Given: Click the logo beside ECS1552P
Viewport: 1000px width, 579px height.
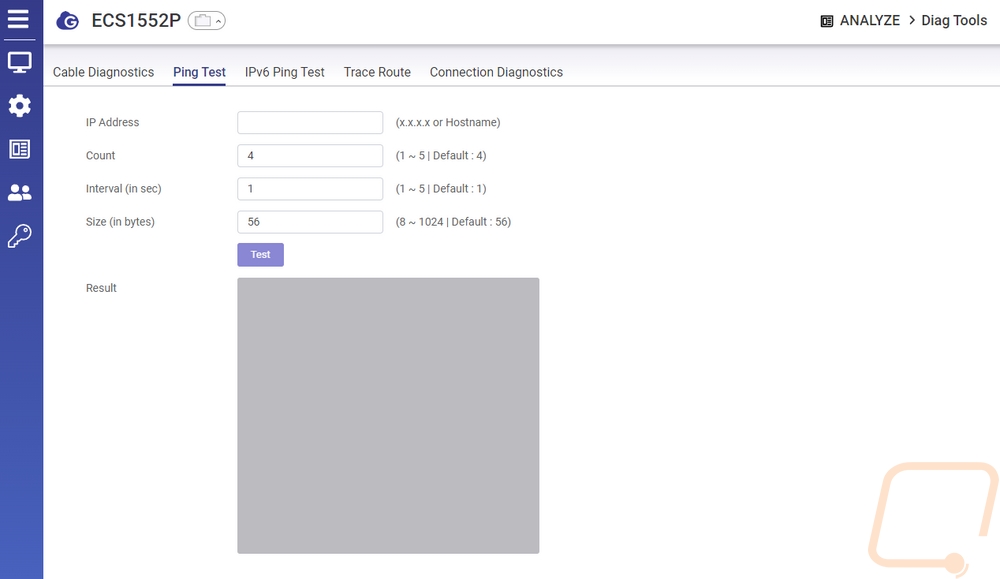Looking at the screenshot, I should click(x=68, y=21).
